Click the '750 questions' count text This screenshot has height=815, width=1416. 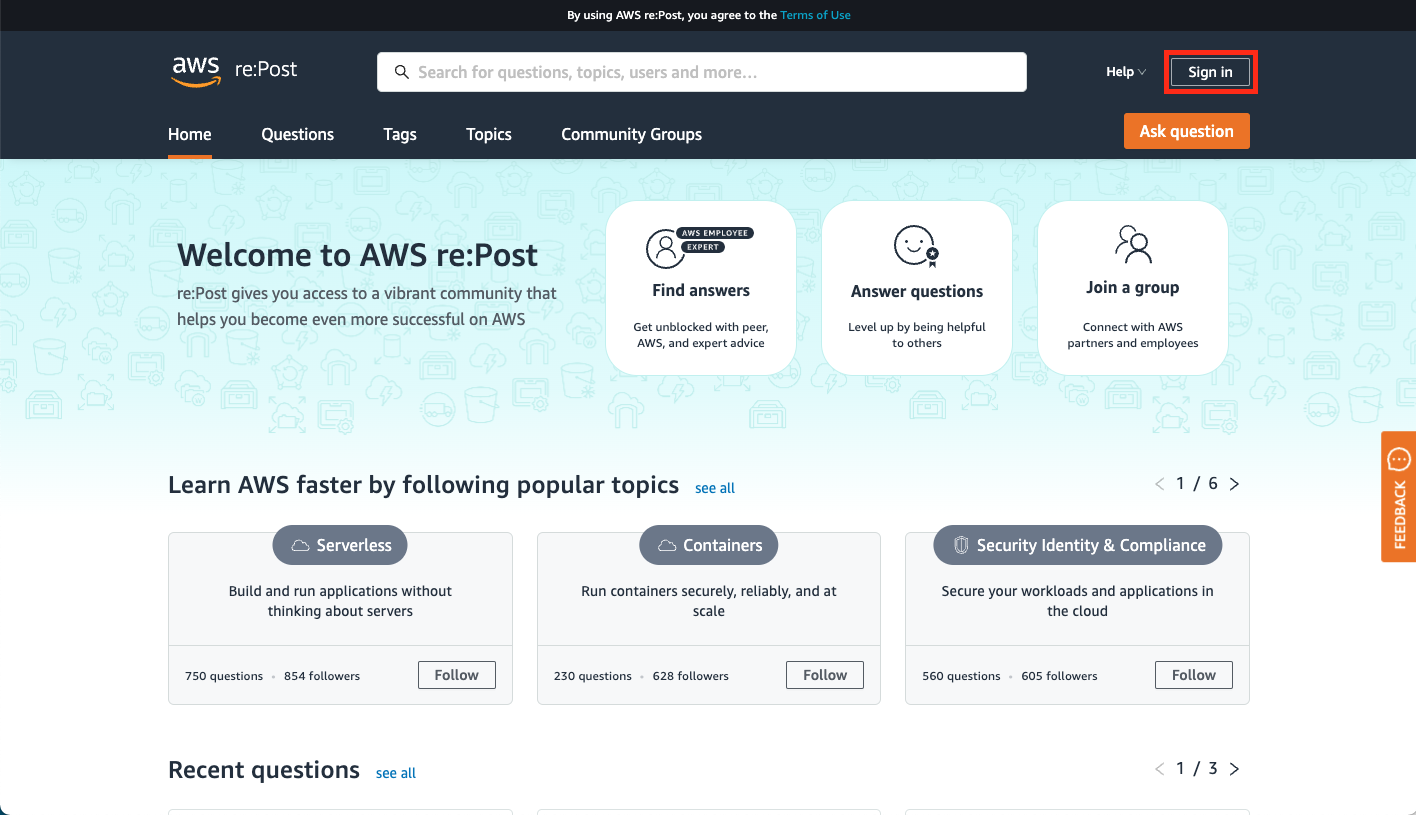[224, 676]
